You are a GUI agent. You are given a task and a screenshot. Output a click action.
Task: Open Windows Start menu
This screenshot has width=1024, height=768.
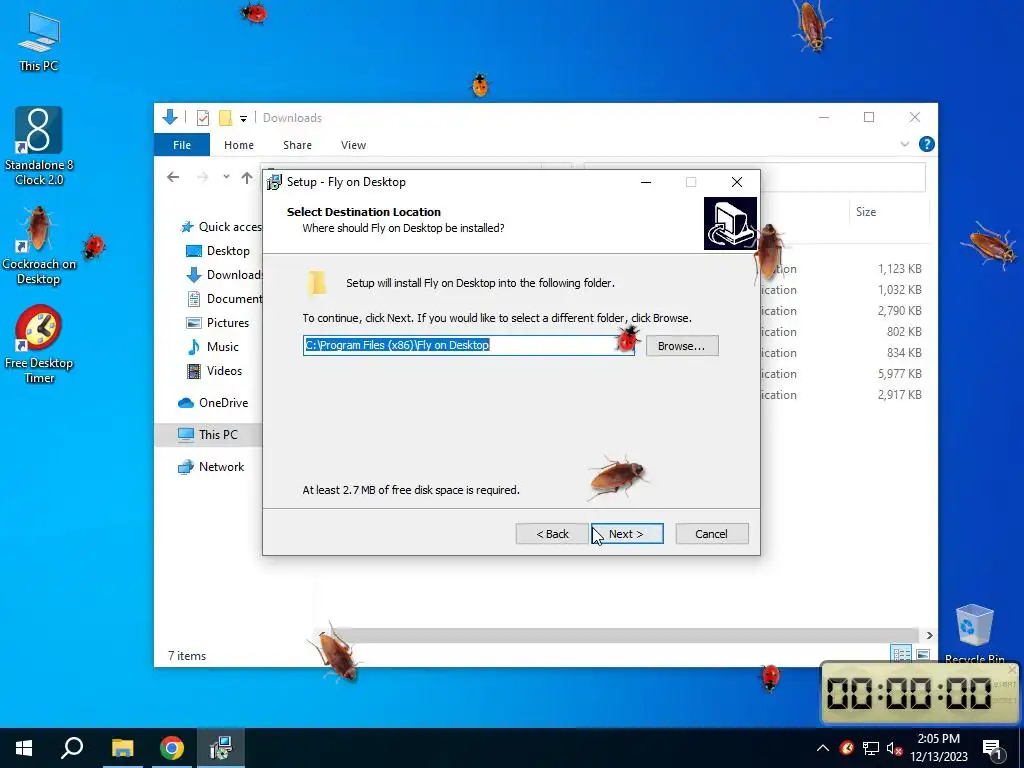[x=24, y=748]
